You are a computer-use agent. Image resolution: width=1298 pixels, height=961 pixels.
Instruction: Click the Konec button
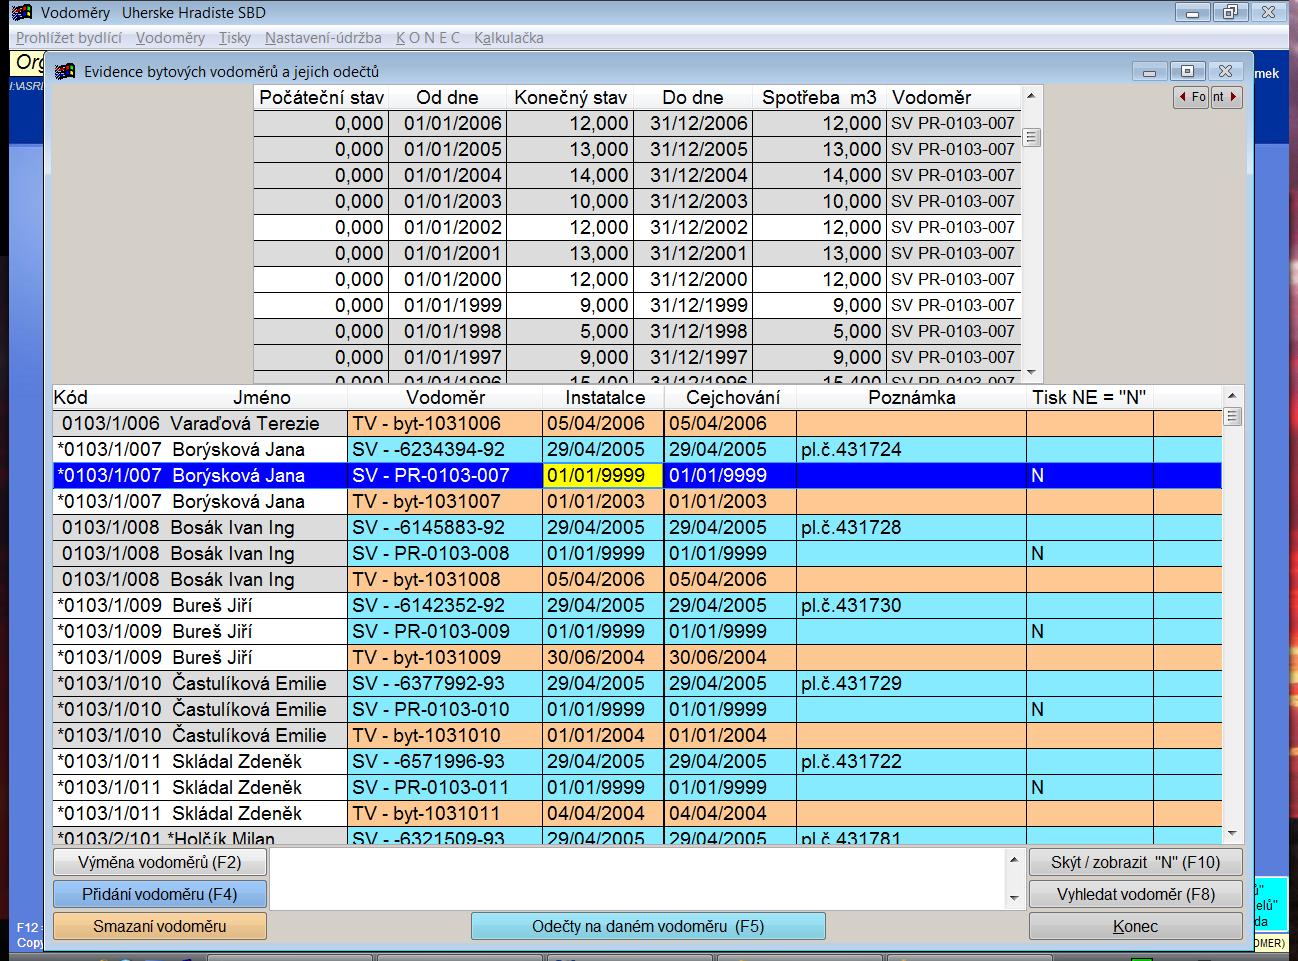click(1136, 926)
